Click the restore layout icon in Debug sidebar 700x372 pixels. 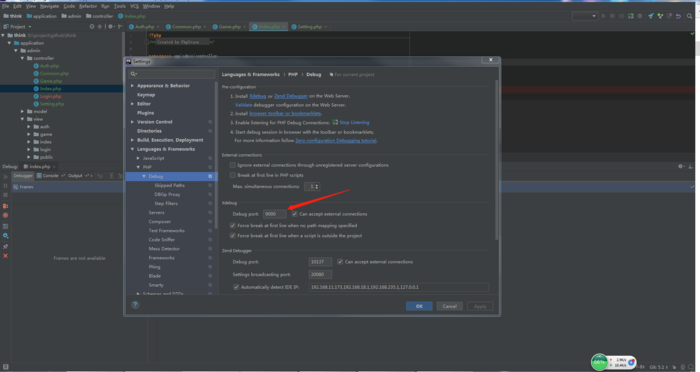point(5,226)
